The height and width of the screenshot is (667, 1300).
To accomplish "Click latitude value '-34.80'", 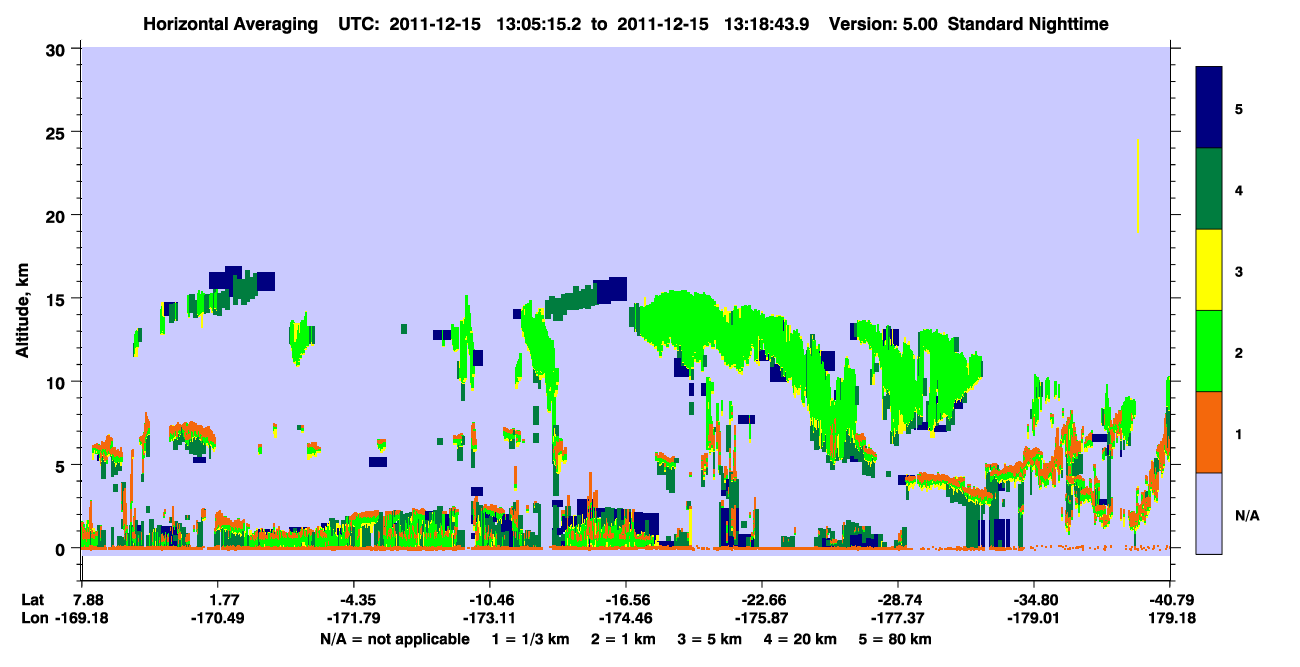I will click(x=1033, y=600).
